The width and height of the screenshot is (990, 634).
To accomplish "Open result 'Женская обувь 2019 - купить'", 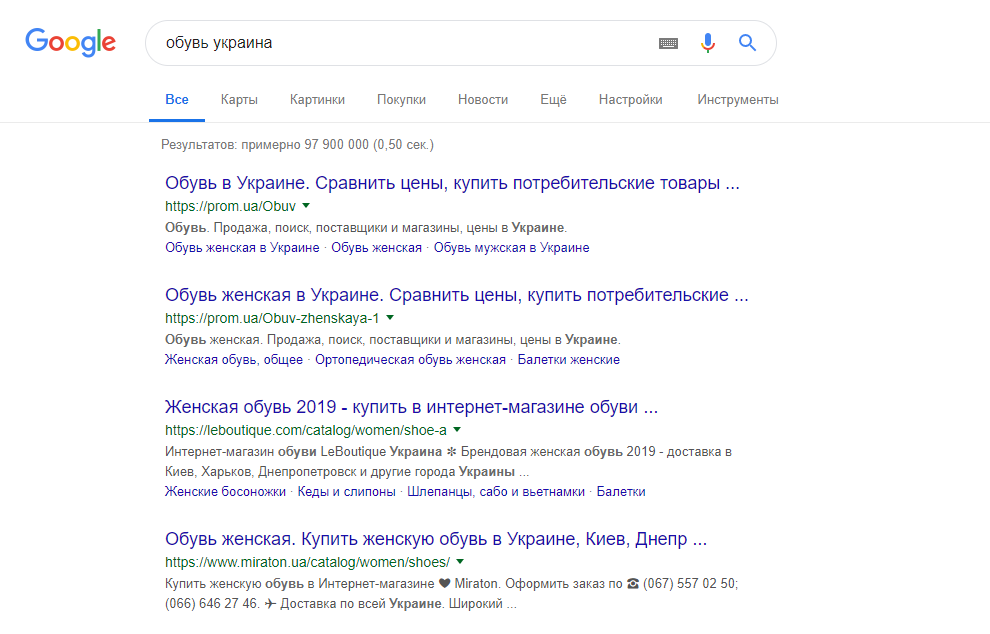I will click(x=412, y=407).
